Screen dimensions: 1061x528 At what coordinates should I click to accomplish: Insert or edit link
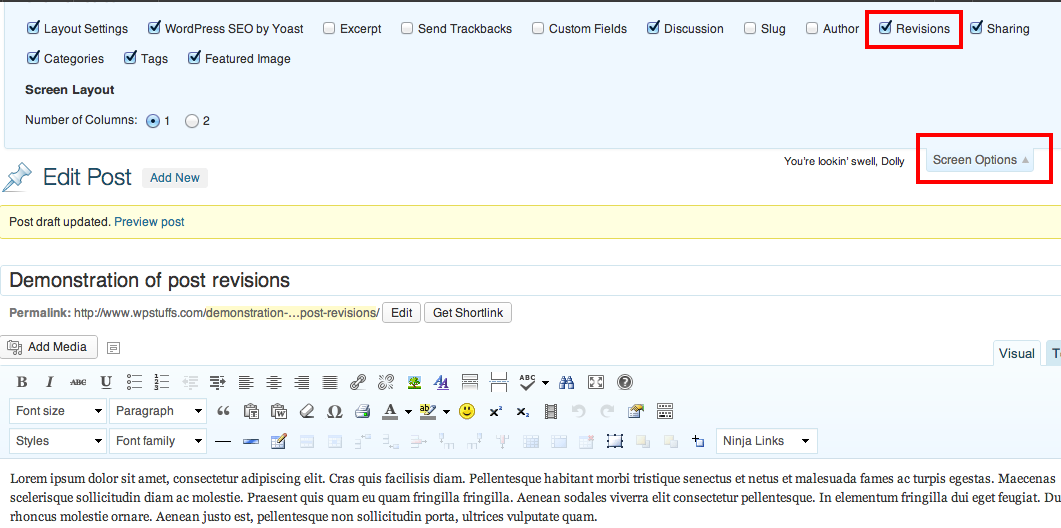358,382
